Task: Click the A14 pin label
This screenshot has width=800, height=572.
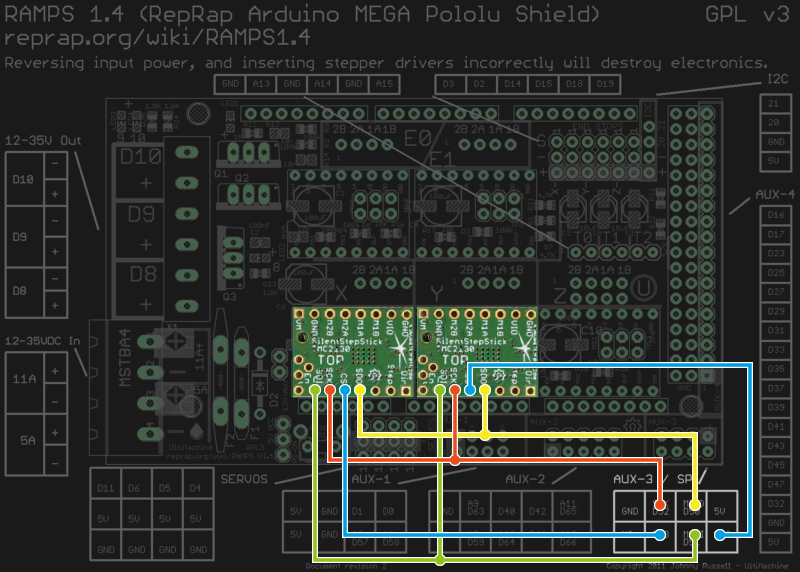Action: 322,84
